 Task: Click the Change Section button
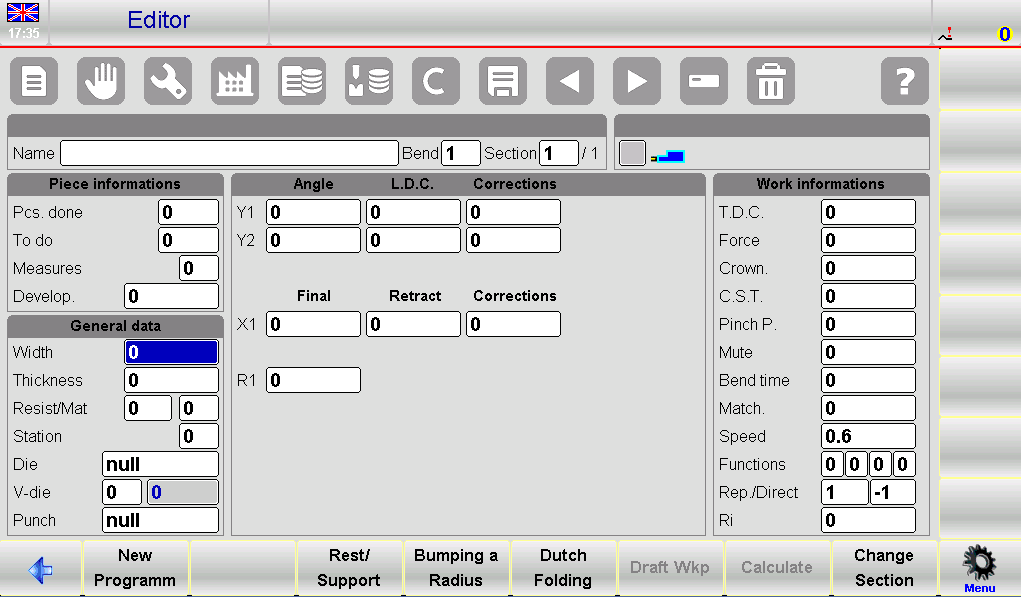(884, 568)
